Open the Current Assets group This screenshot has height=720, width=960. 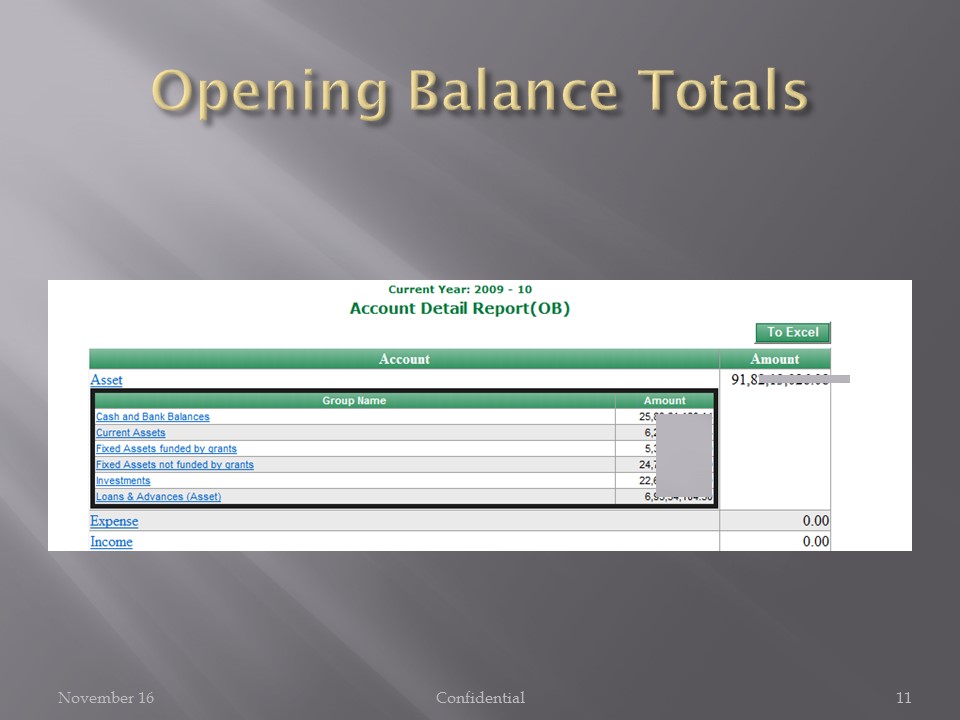coord(130,432)
